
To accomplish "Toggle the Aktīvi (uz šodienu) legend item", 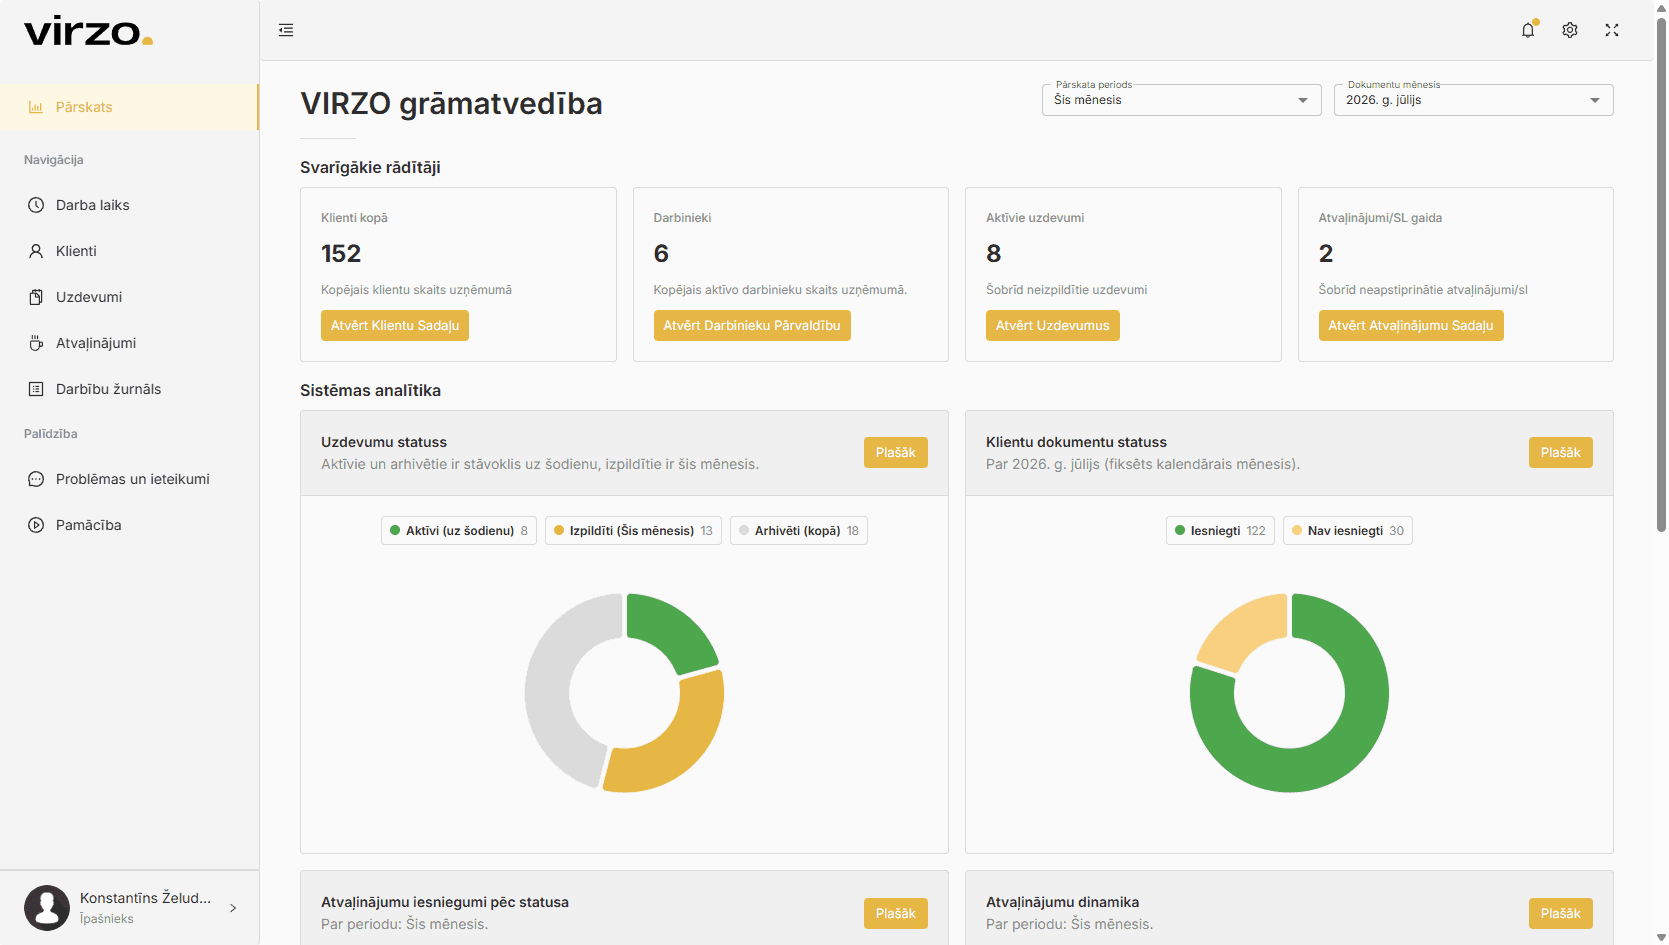I will tap(459, 531).
